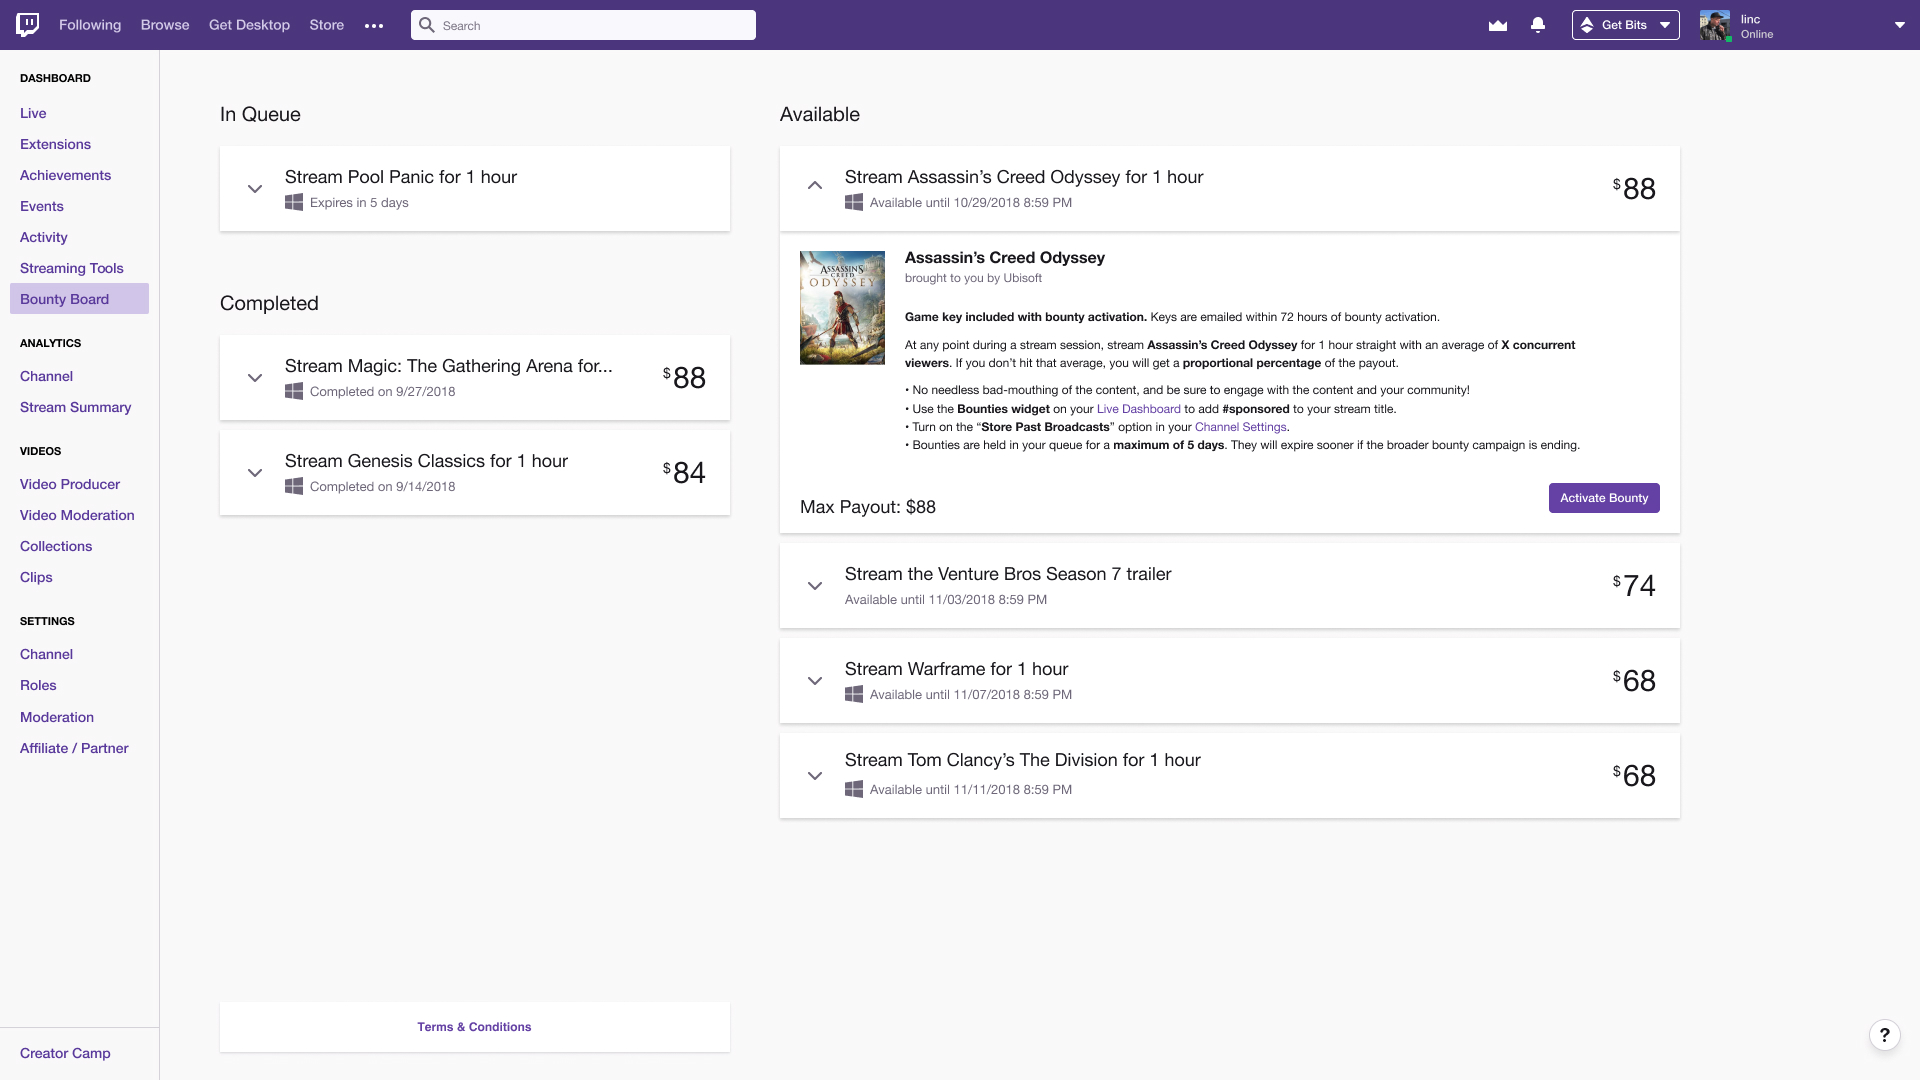The image size is (1920, 1080).
Task: Click 'Max Payout: $88' text
Action: pyautogui.click(x=868, y=507)
